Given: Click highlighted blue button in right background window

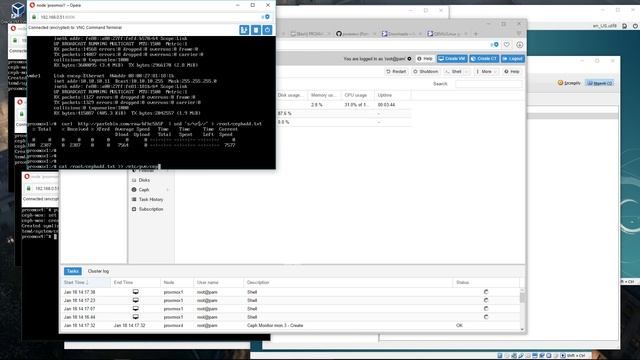Looking at the screenshot, I should [600, 83].
